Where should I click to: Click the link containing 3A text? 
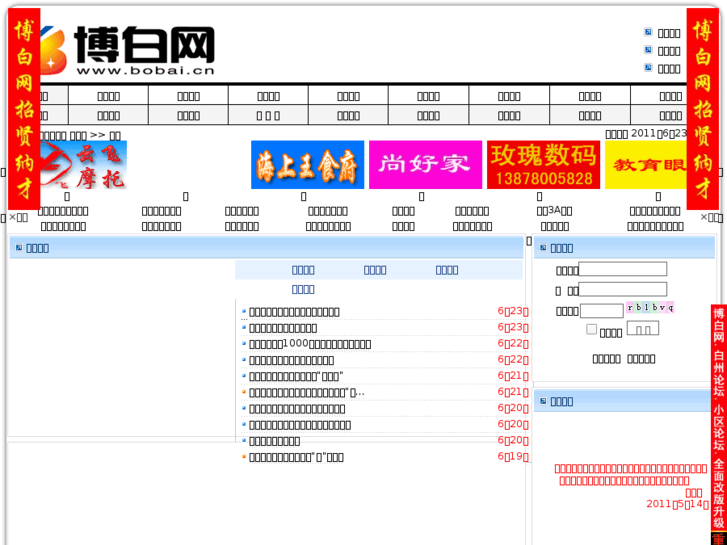pyautogui.click(x=555, y=211)
